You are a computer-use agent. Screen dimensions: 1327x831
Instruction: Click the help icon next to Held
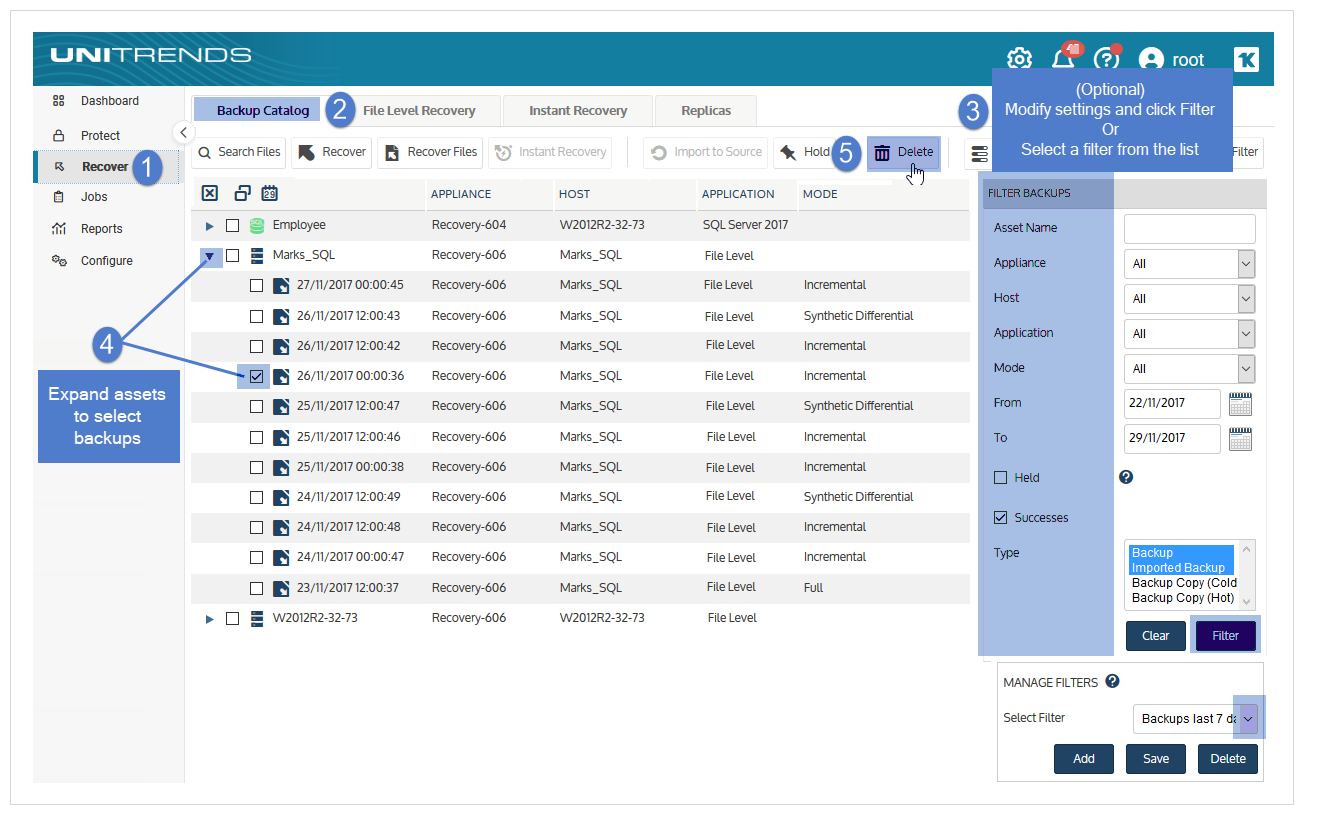pyautogui.click(x=1125, y=477)
